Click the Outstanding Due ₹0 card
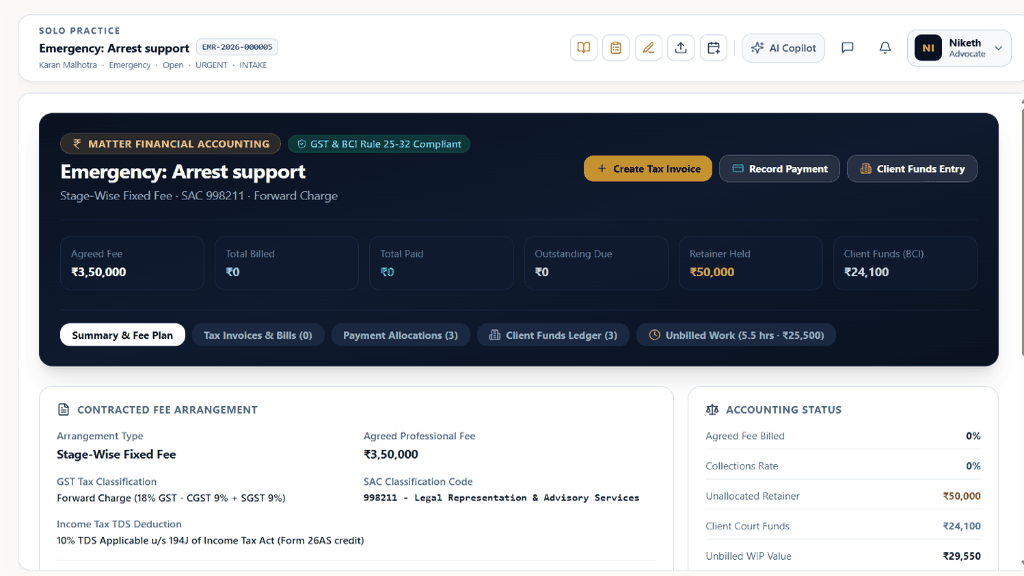 [x=596, y=263]
